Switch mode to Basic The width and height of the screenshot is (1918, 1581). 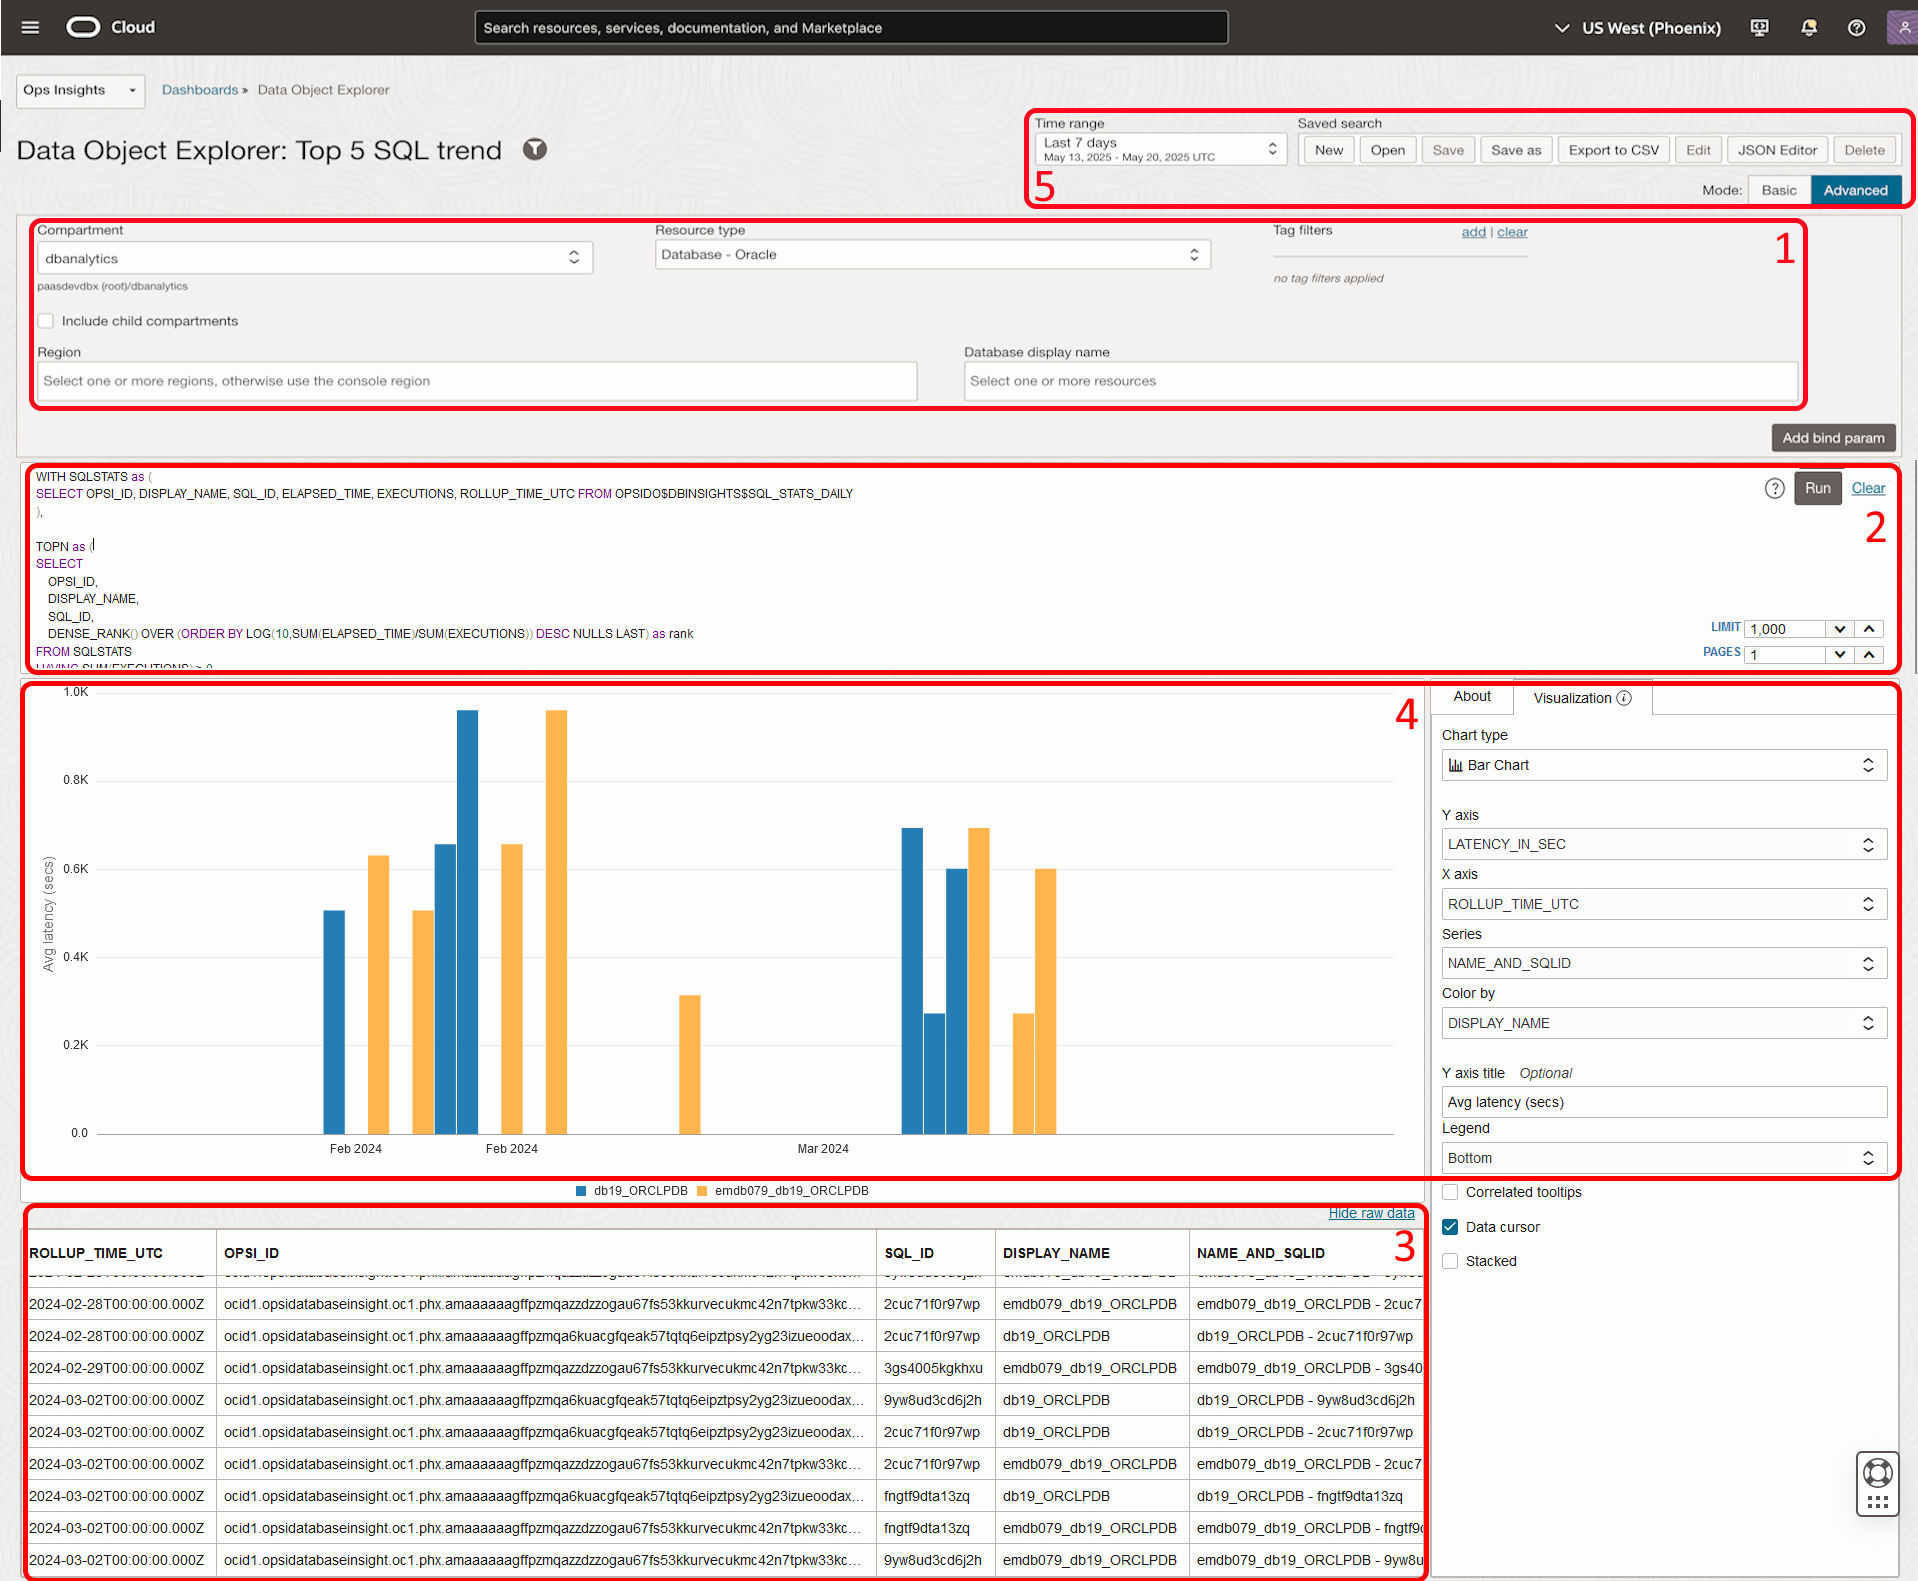(x=1779, y=190)
